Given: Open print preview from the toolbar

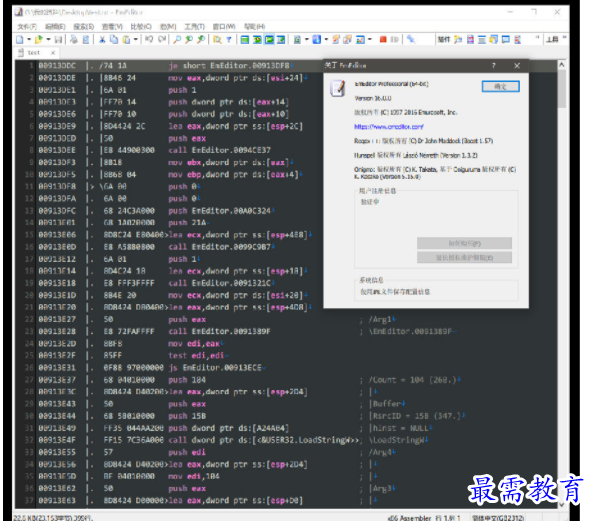Looking at the screenshot, I should click(86, 39).
